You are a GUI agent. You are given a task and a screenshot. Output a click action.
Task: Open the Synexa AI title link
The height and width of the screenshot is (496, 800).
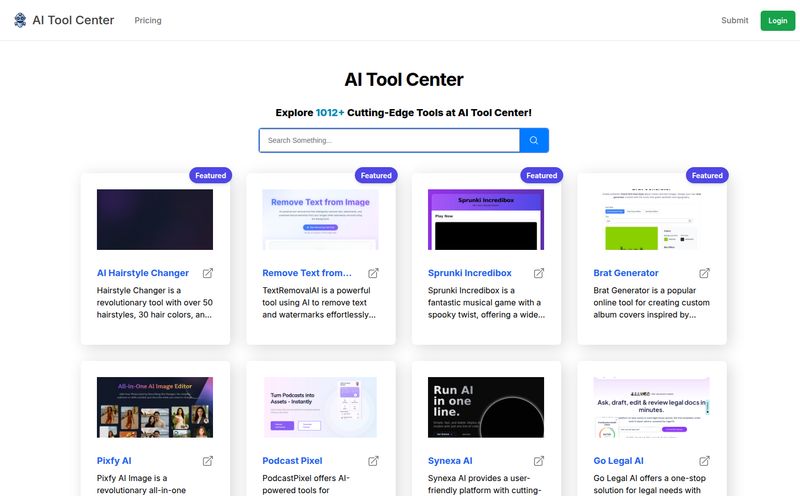(450, 461)
